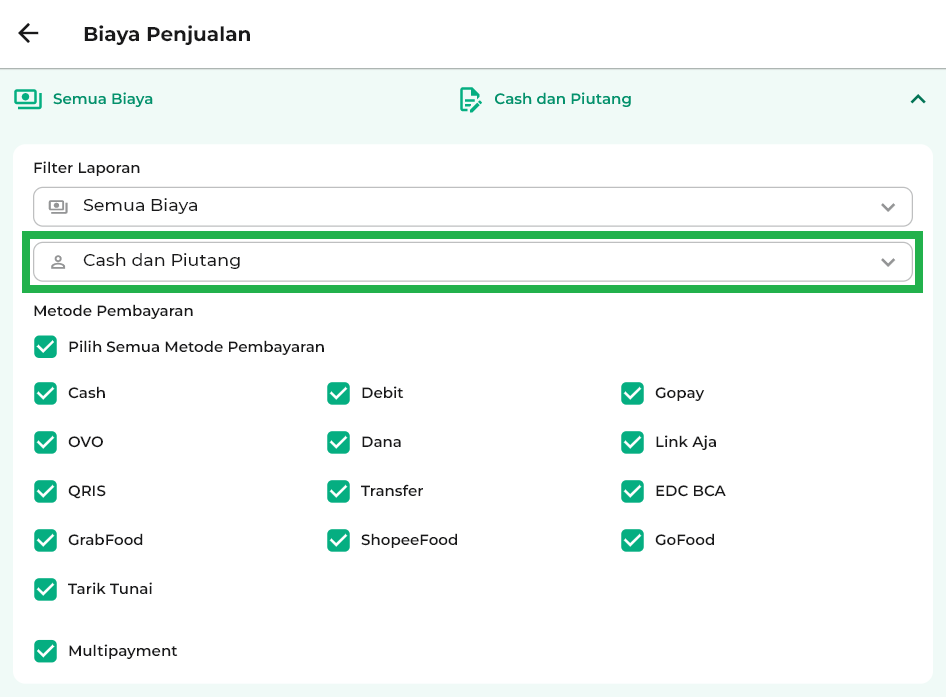The height and width of the screenshot is (697, 946).
Task: Open the Semua Biaya dropdown arrow
Action: pos(887,207)
